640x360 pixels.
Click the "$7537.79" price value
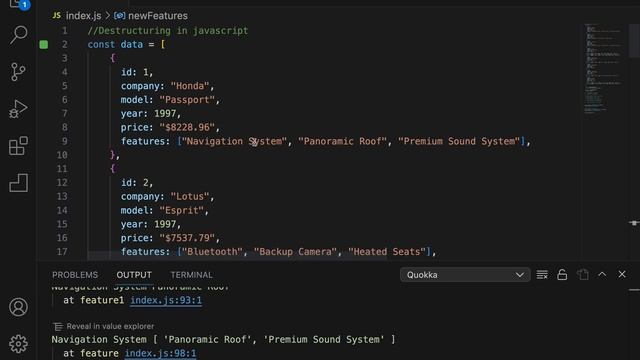(187, 238)
